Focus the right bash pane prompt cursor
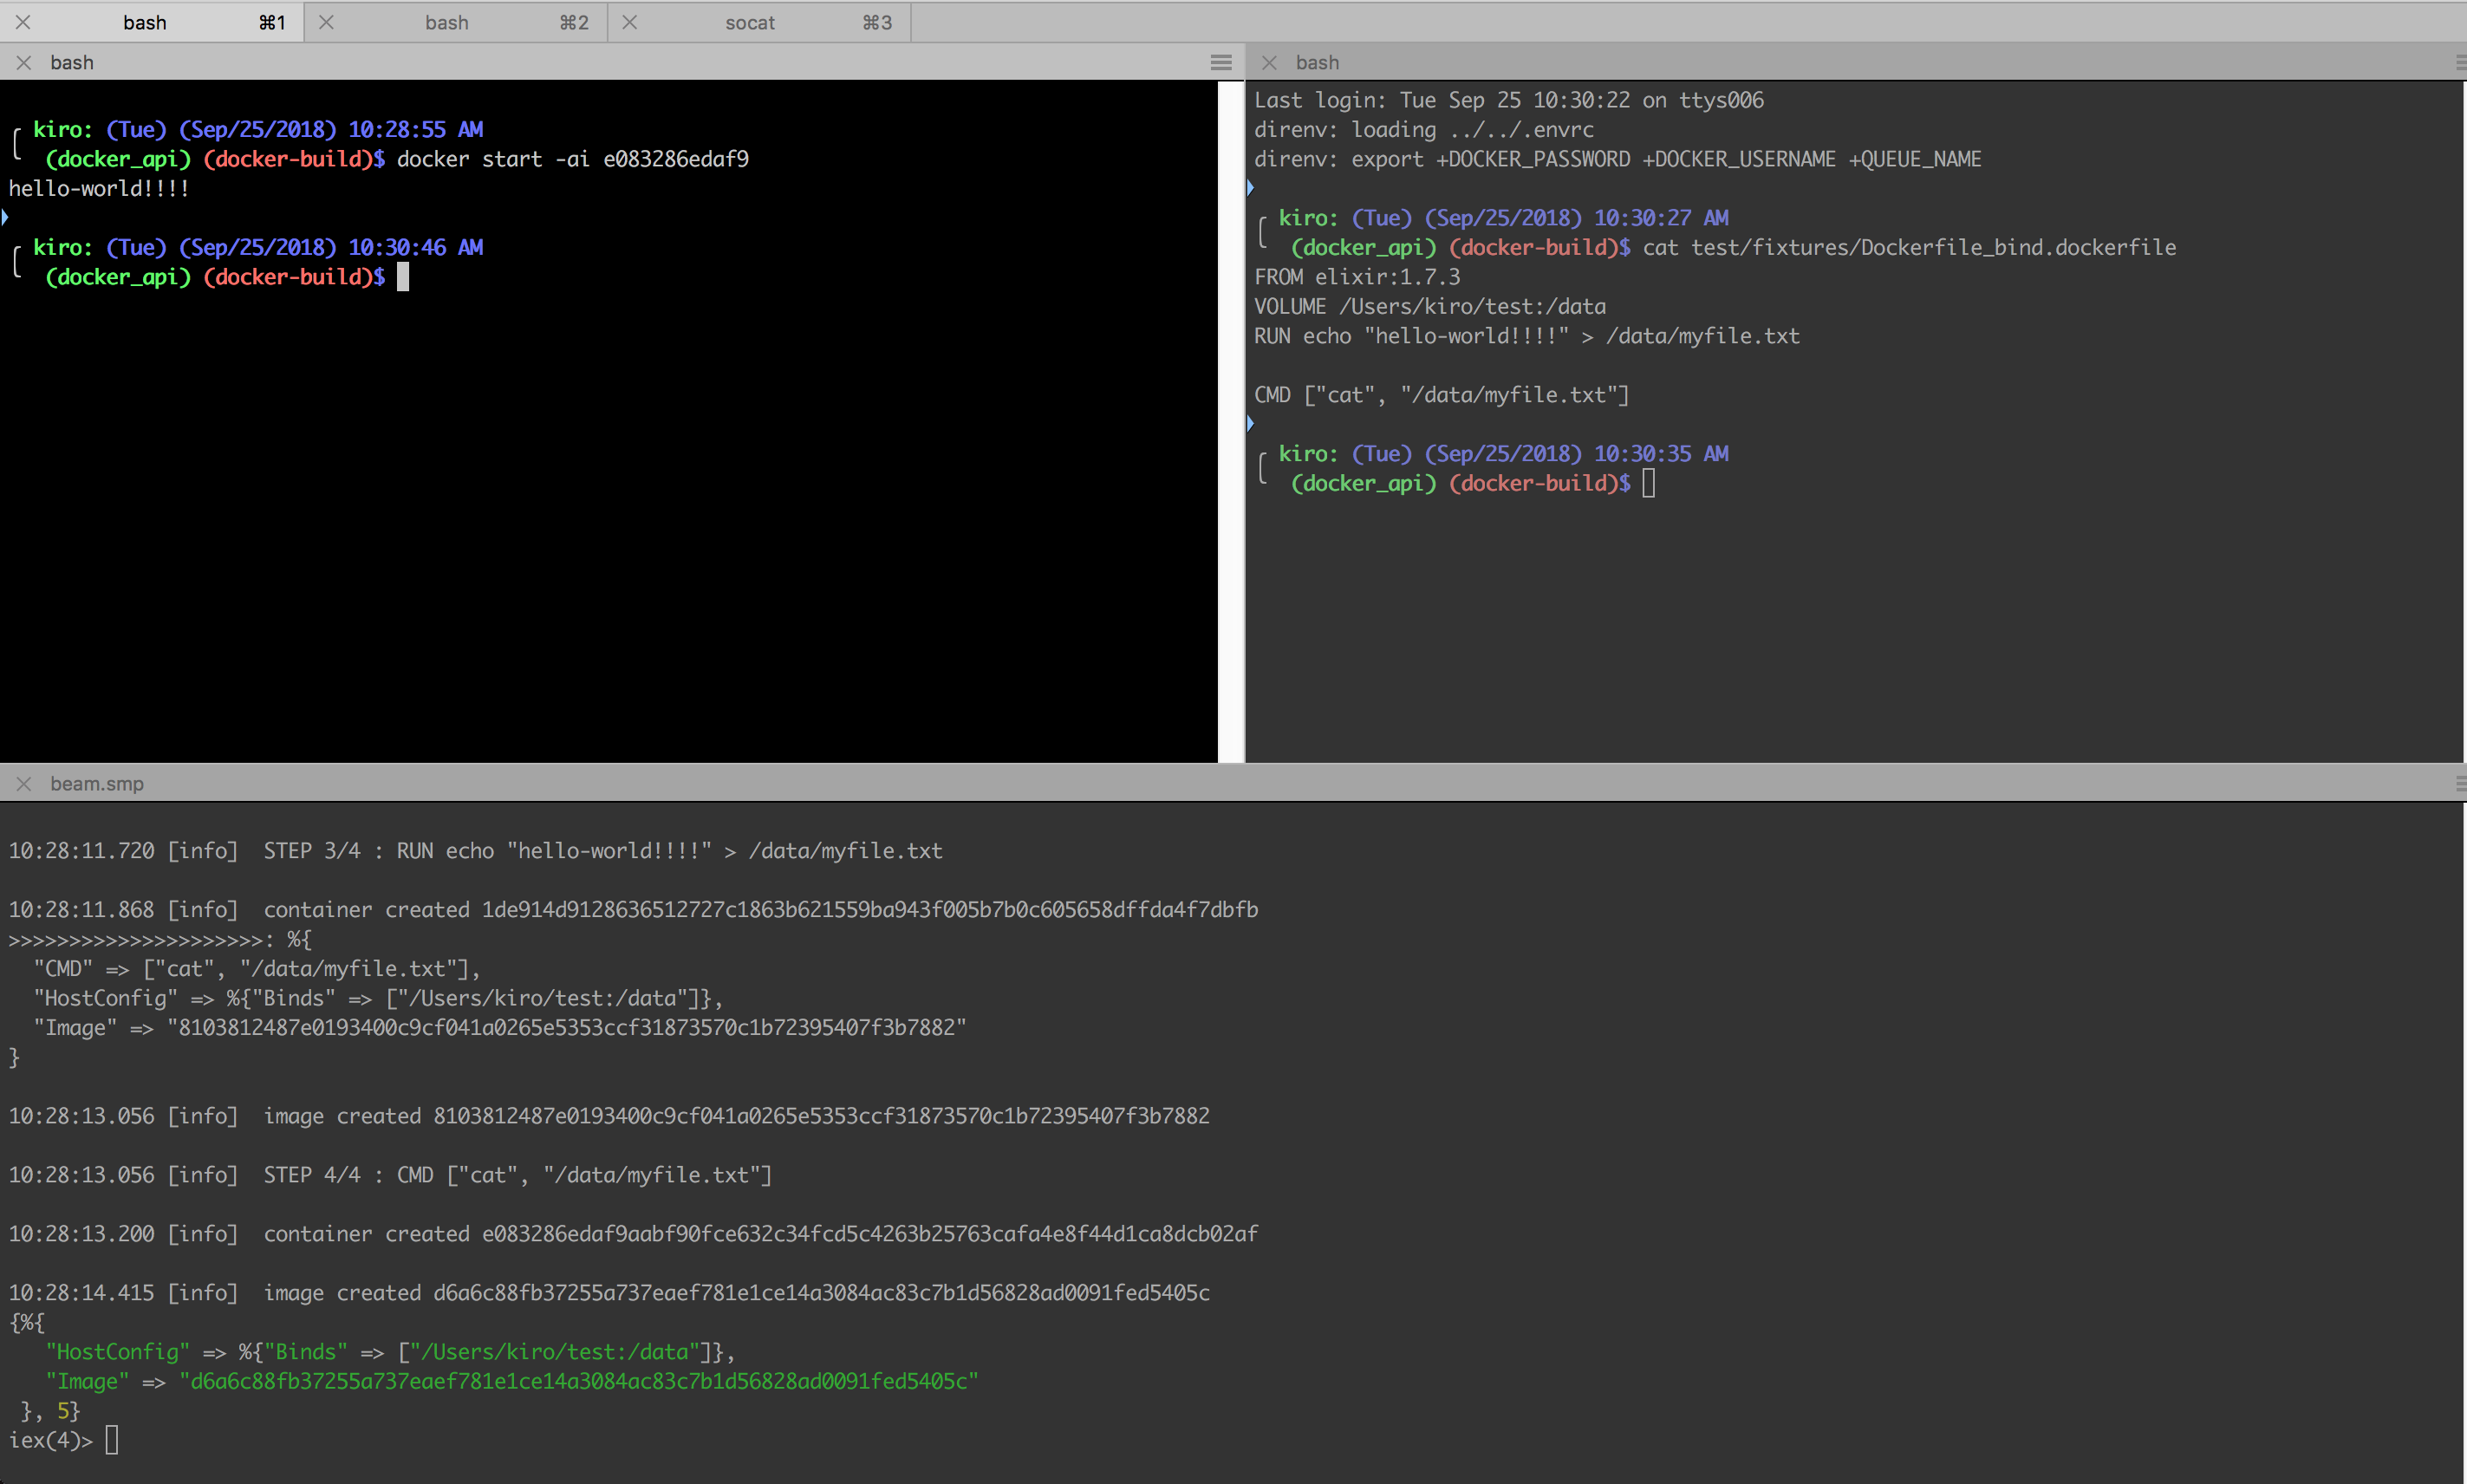The height and width of the screenshot is (1484, 2467). pyautogui.click(x=1648, y=484)
